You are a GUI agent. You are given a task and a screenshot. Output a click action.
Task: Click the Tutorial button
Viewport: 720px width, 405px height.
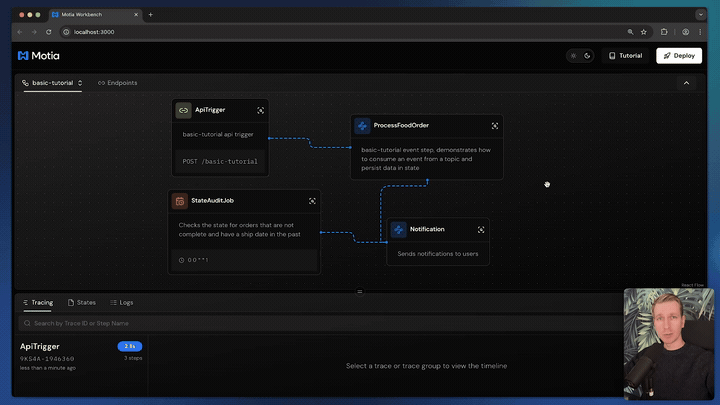pyautogui.click(x=625, y=56)
